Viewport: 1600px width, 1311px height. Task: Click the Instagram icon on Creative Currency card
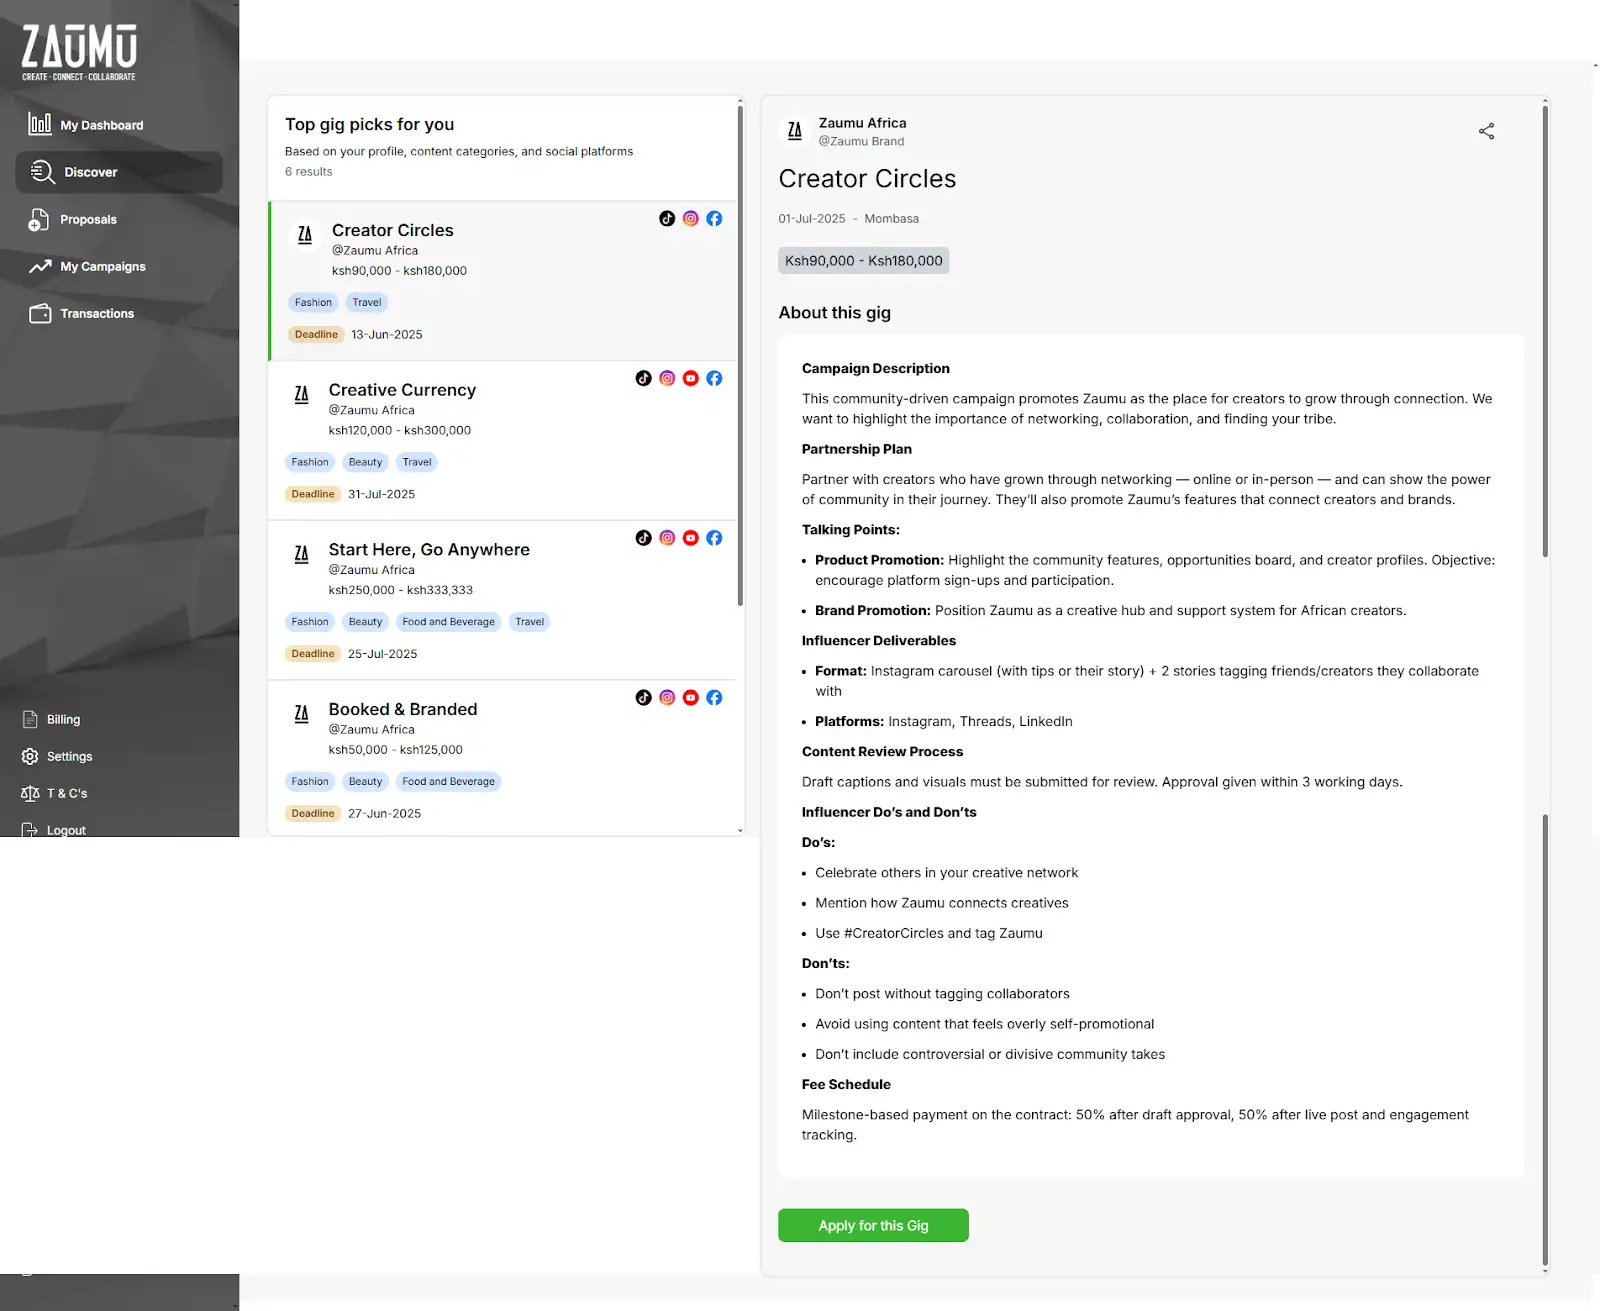pyautogui.click(x=667, y=378)
